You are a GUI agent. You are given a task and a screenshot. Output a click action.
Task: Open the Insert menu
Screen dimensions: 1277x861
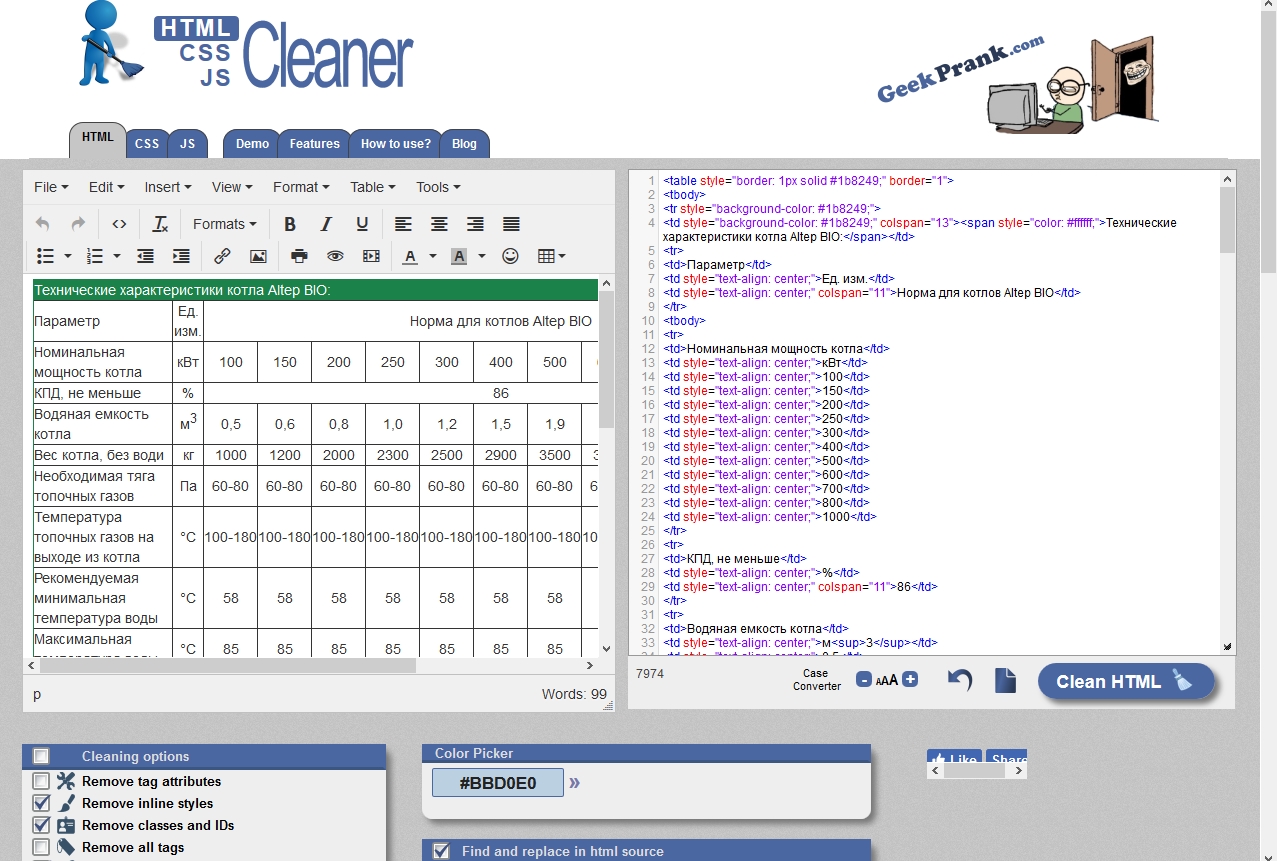168,187
